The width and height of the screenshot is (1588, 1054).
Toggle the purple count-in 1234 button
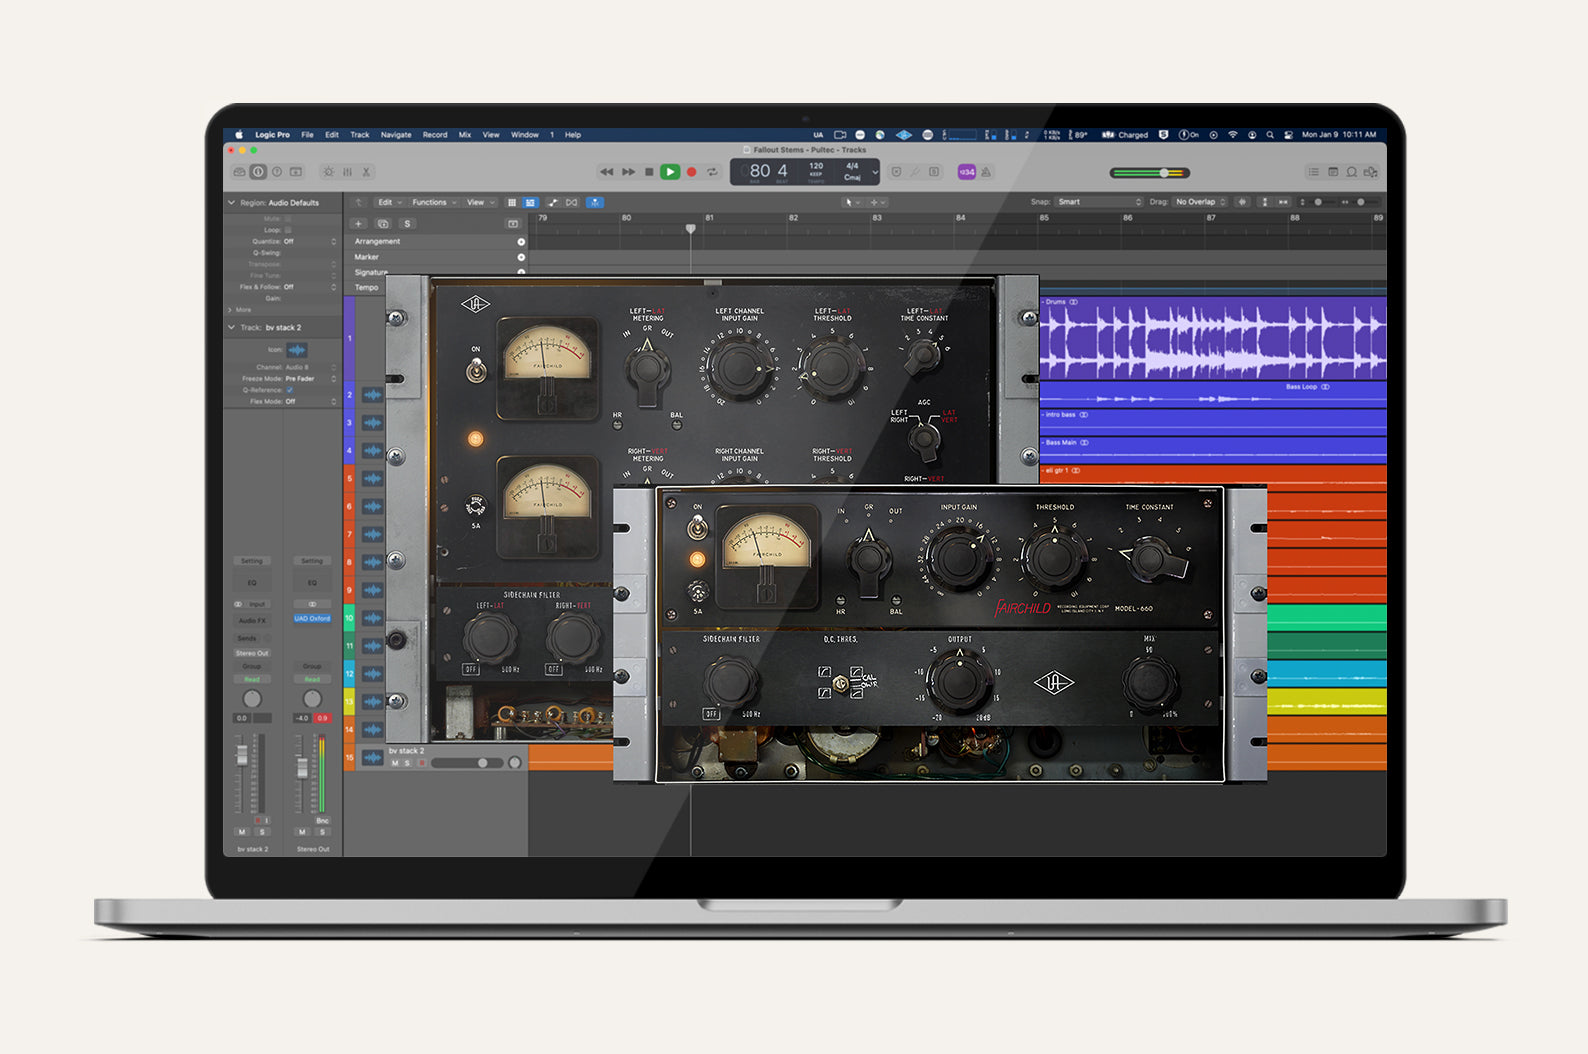point(967,172)
